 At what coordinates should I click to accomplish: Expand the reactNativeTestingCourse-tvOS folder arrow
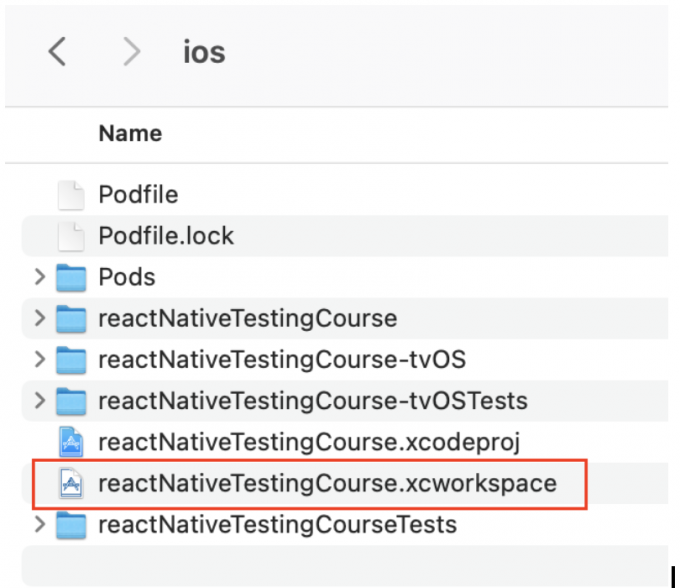click(40, 359)
